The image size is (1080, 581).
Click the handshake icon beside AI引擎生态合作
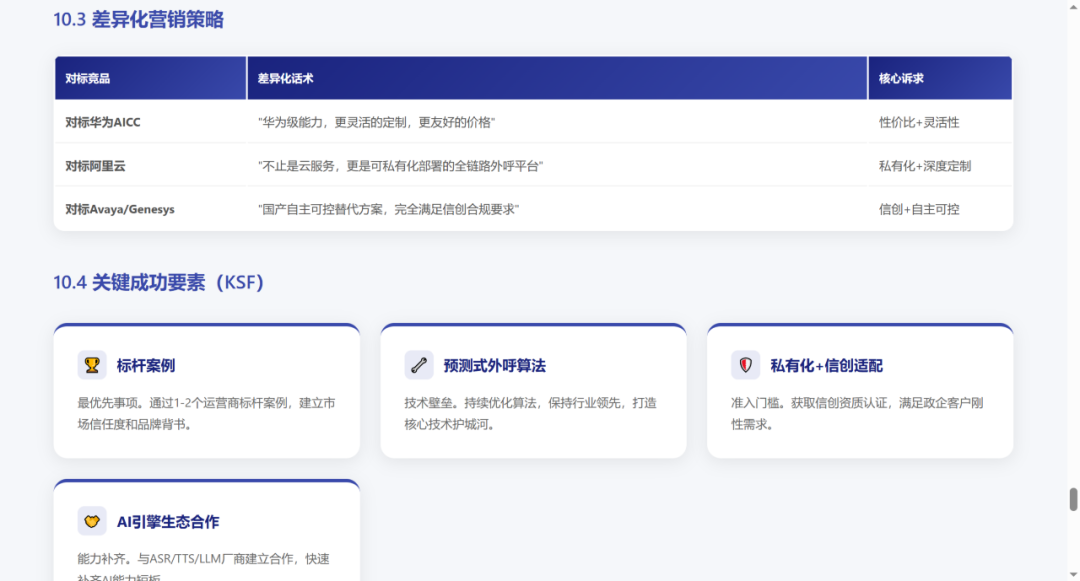[x=92, y=521]
